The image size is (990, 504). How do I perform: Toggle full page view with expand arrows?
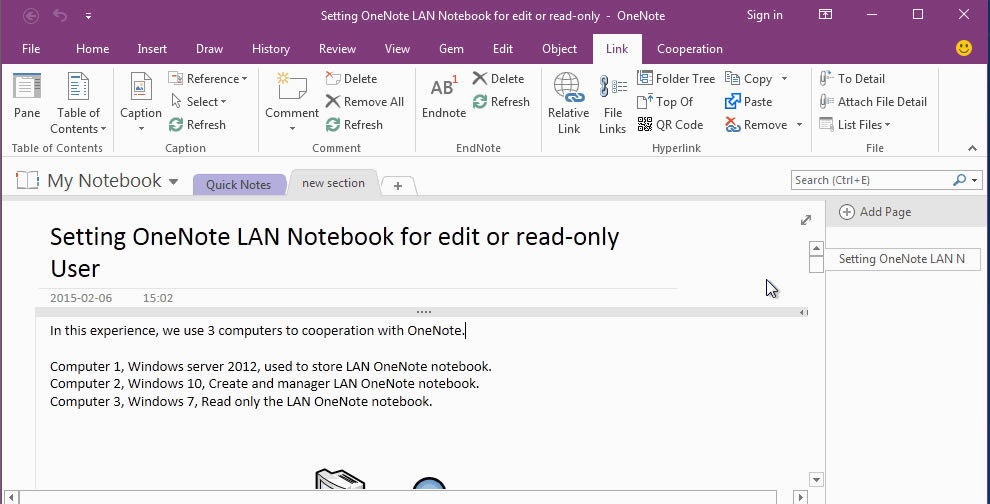(x=806, y=220)
